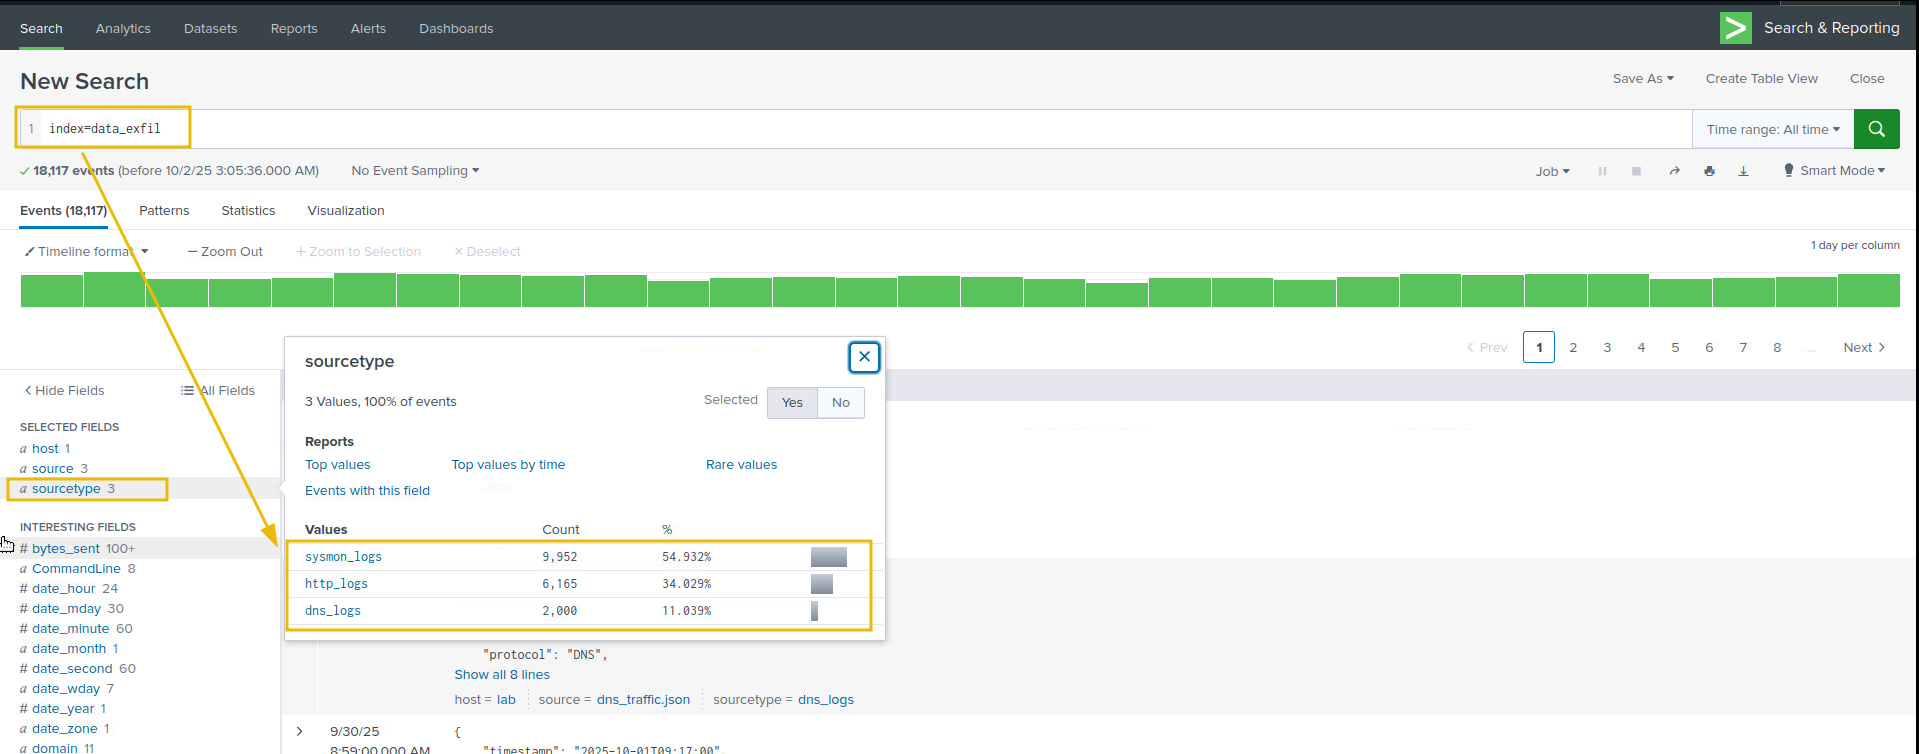Switch to the Visualization tab
The height and width of the screenshot is (754, 1919).
[x=346, y=211]
